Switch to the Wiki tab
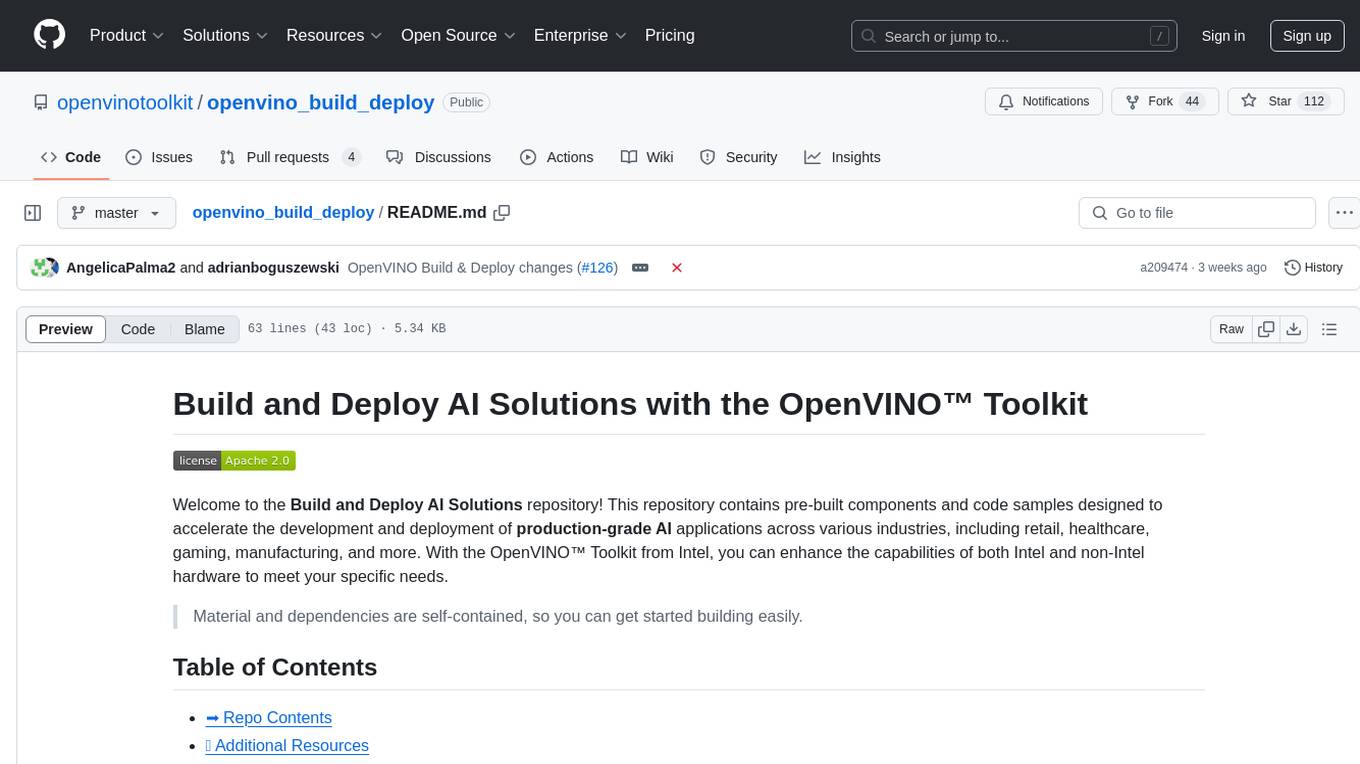This screenshot has width=1360, height=764. (x=647, y=157)
